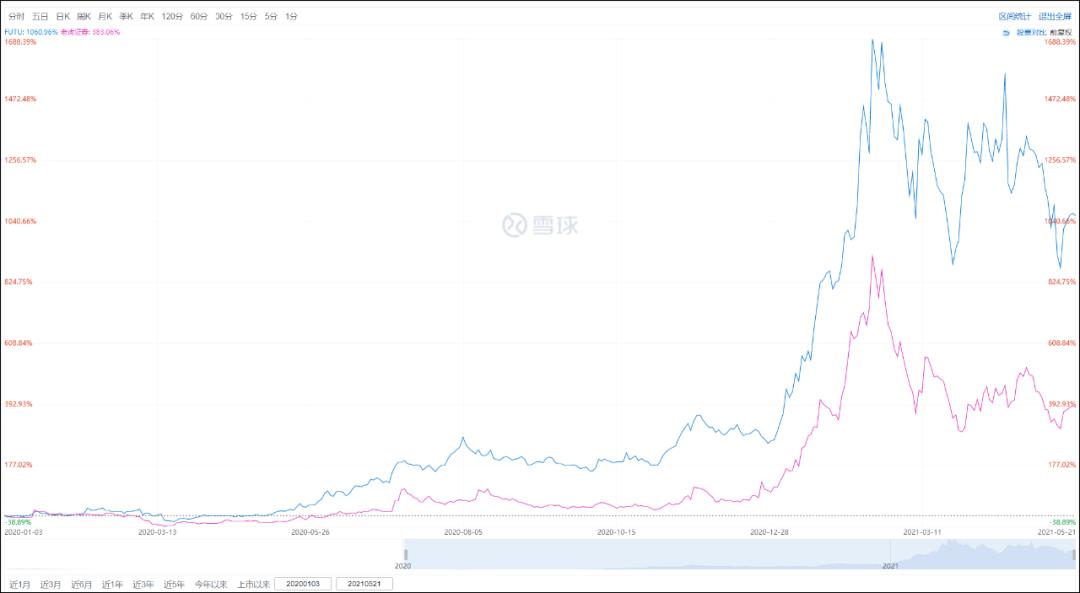
Task: Click the undo arrow icon beside 设置对比
Action: pyautogui.click(x=1005, y=32)
